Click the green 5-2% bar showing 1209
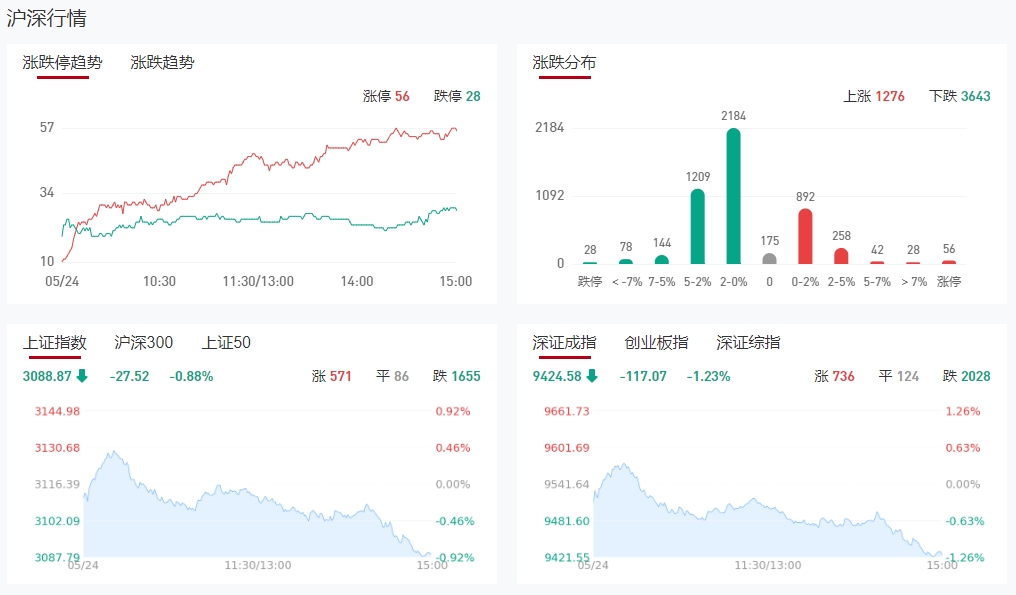The height and width of the screenshot is (595, 1016). (697, 227)
